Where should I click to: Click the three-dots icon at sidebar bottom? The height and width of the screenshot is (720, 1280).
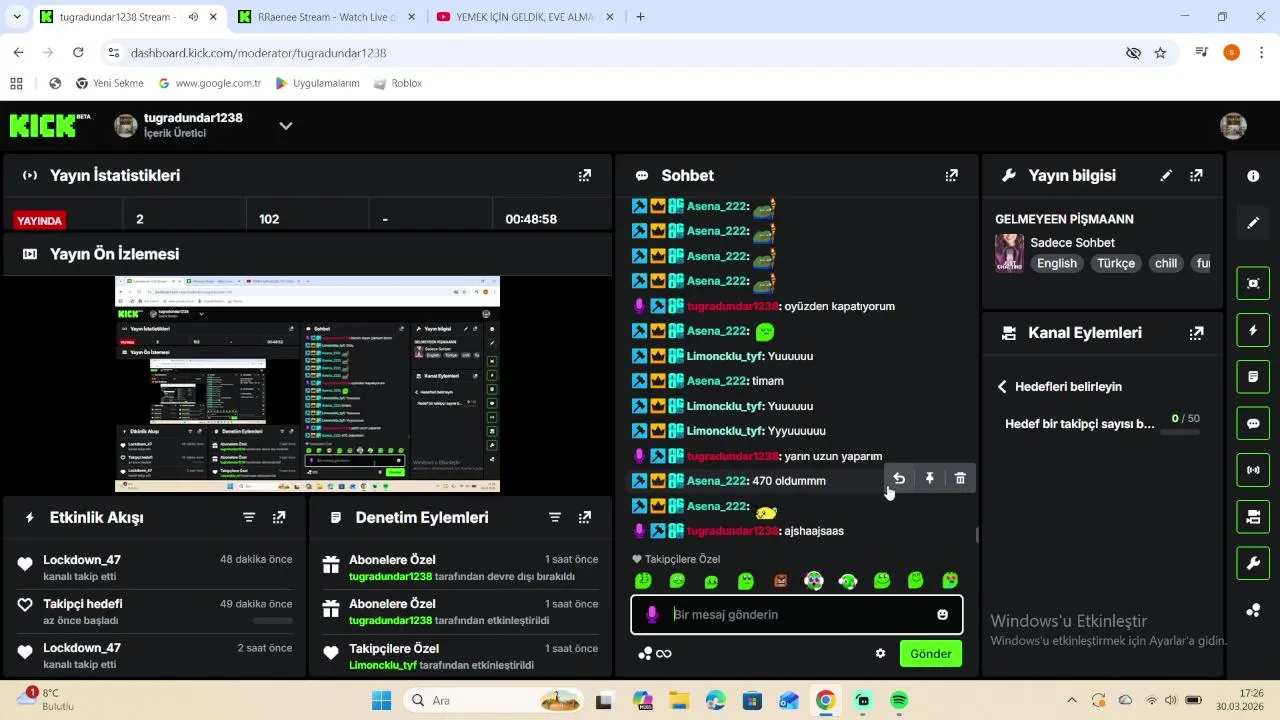(1253, 610)
